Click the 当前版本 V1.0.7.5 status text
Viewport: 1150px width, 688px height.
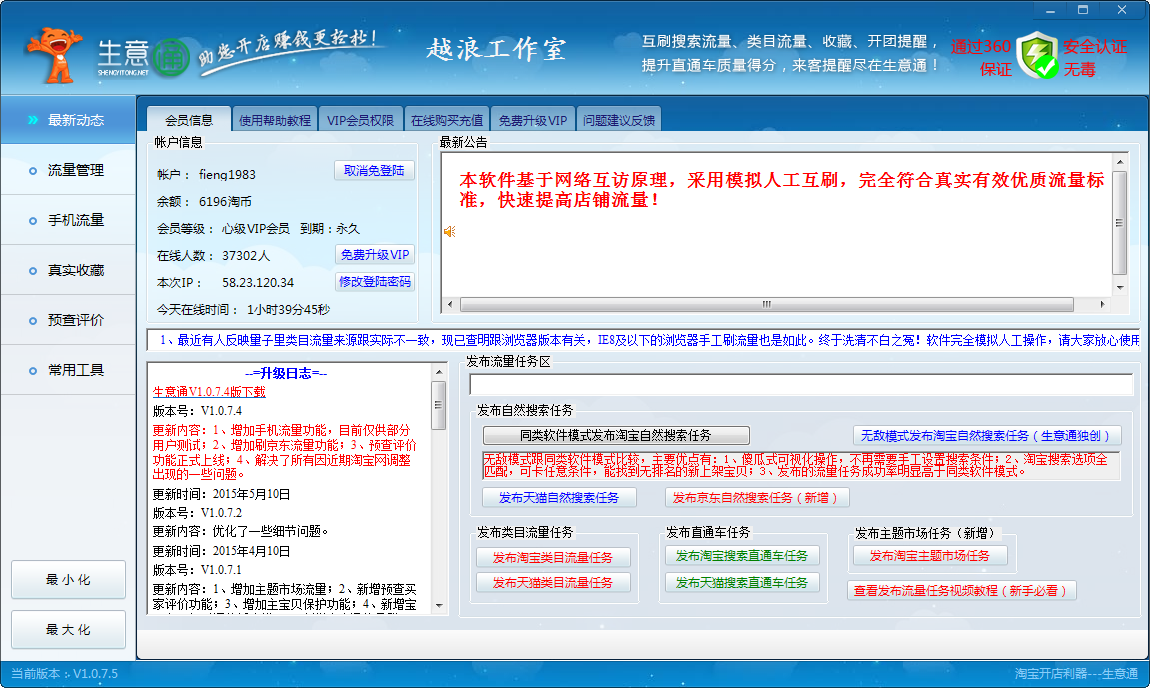[x=65, y=673]
